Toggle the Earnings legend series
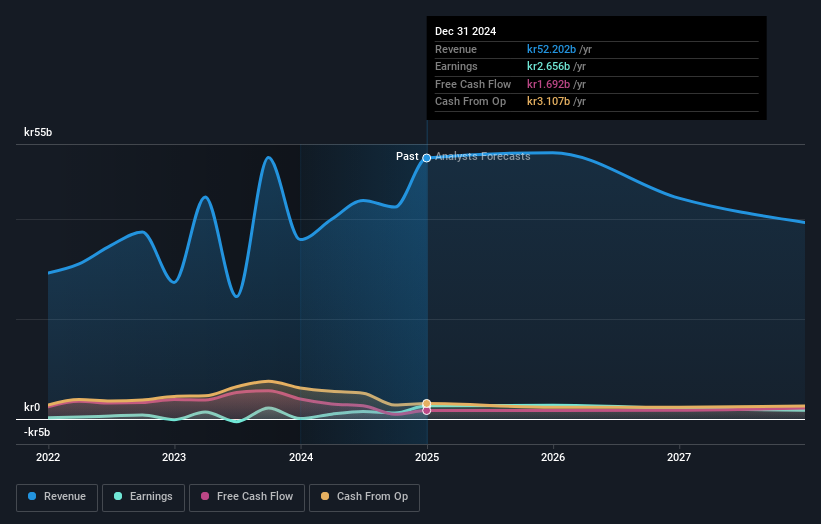 point(143,497)
